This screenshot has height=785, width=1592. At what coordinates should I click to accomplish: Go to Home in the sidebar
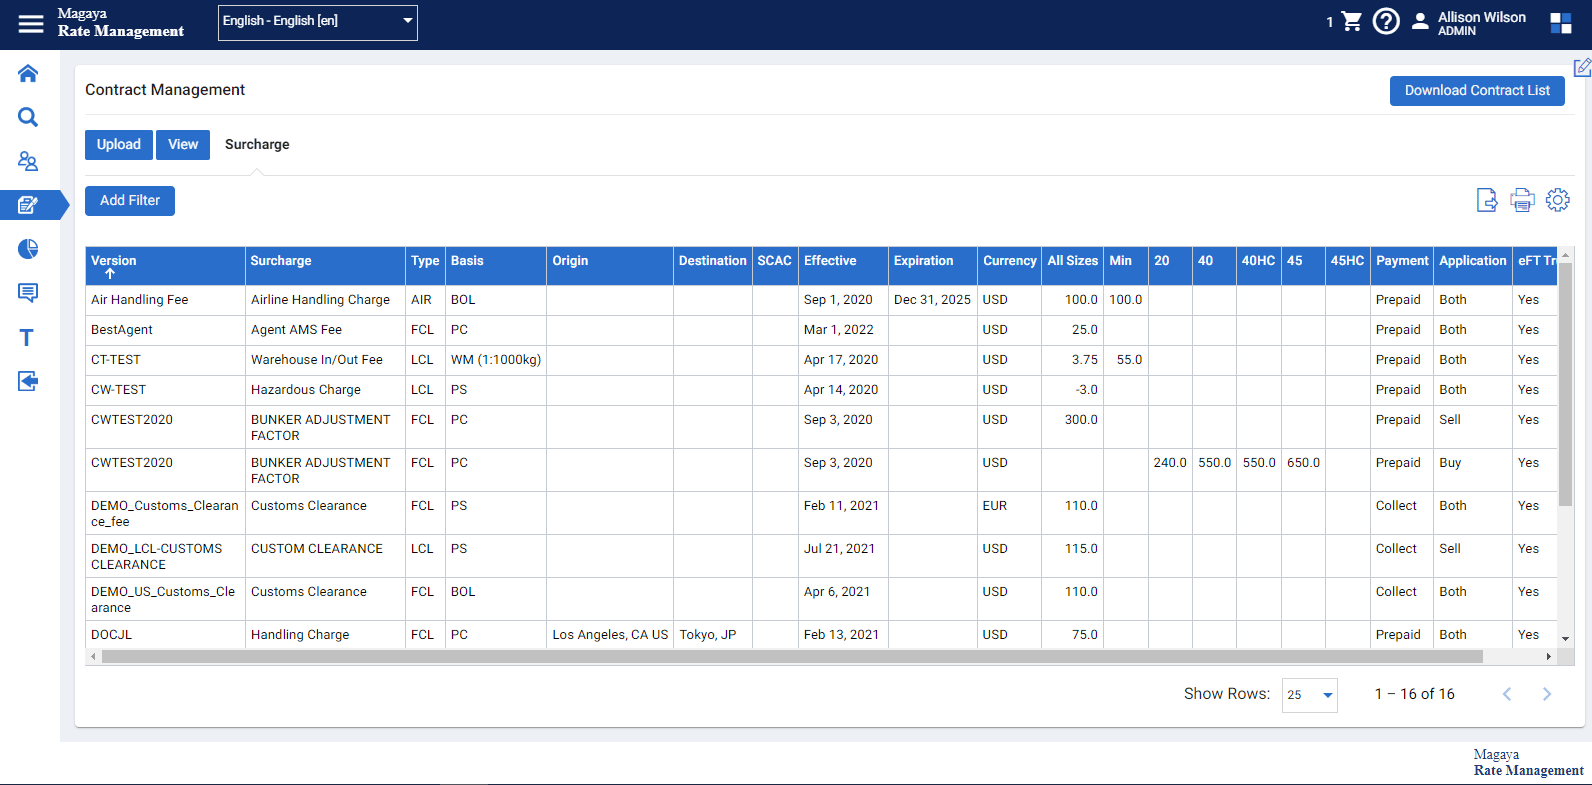coord(28,73)
